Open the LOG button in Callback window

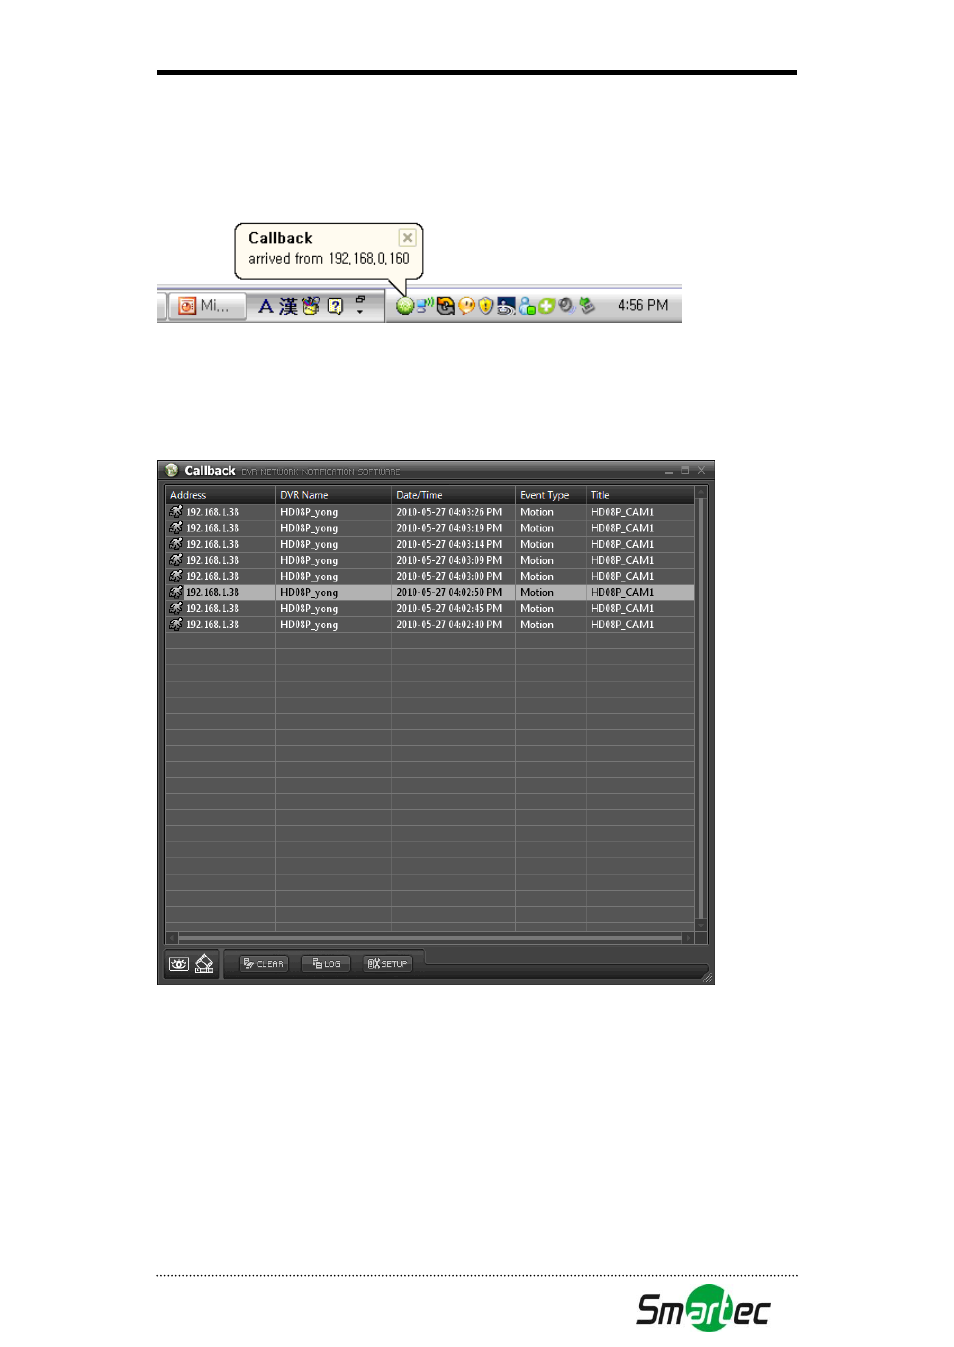(x=326, y=964)
